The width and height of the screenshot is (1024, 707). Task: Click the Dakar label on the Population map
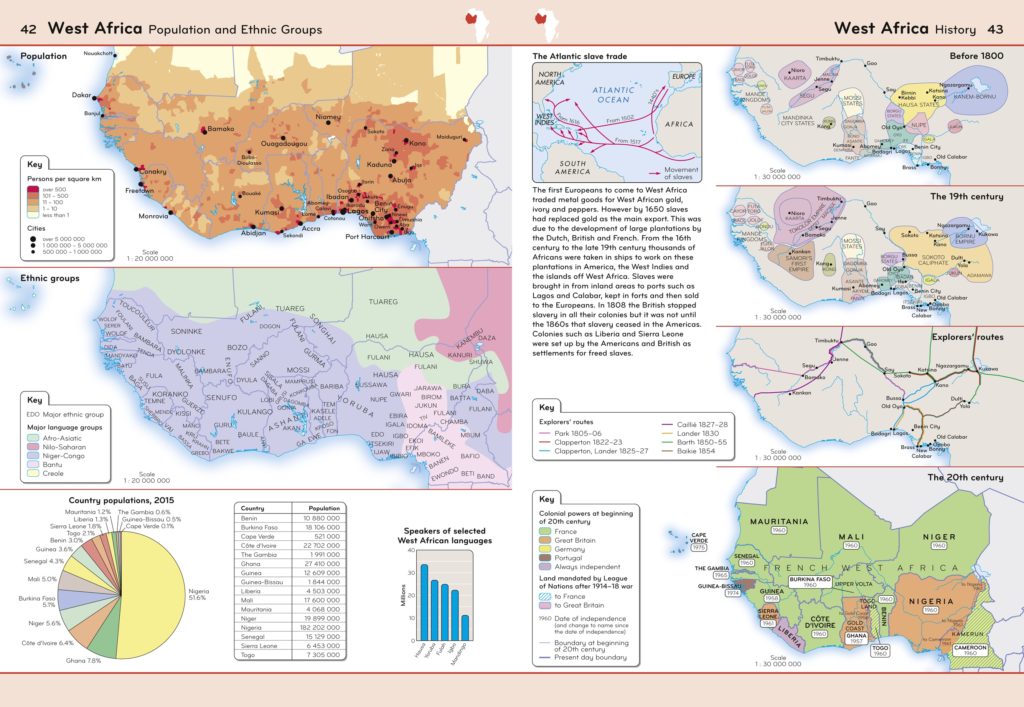tap(82, 95)
